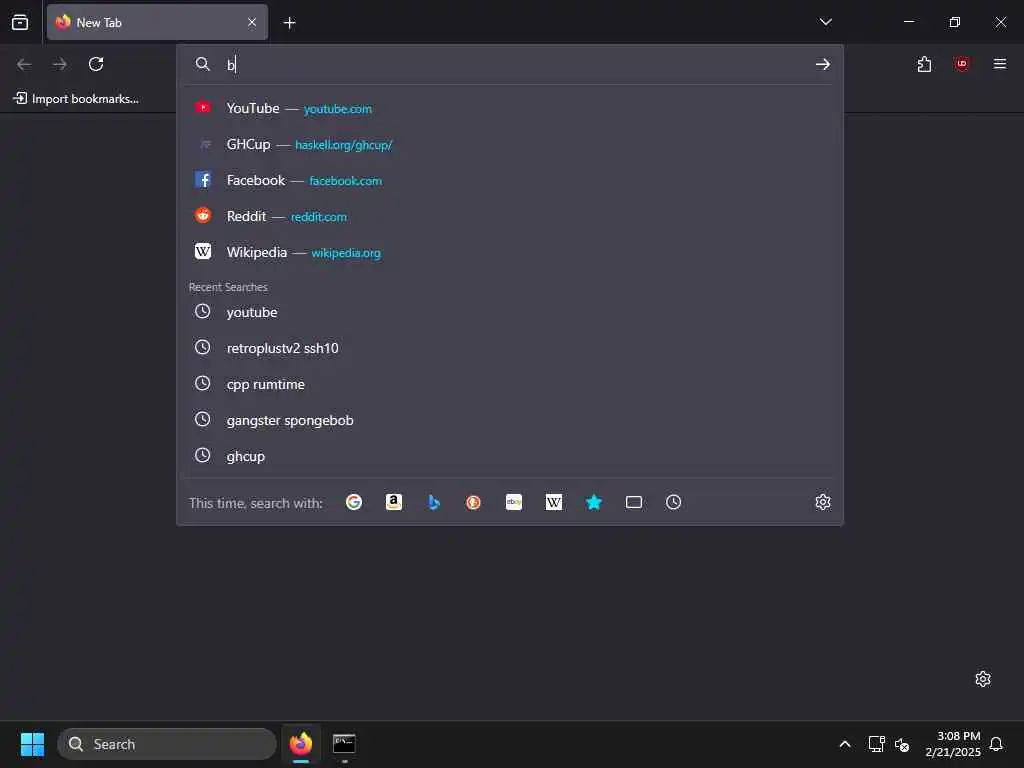This screenshot has width=1024, height=768.
Task: Select recent search 'retroplustv2 ssh10'
Action: pos(510,348)
